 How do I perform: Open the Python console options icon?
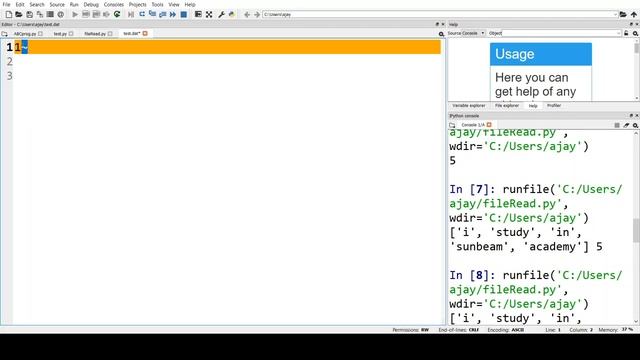pyautogui.click(x=635, y=125)
